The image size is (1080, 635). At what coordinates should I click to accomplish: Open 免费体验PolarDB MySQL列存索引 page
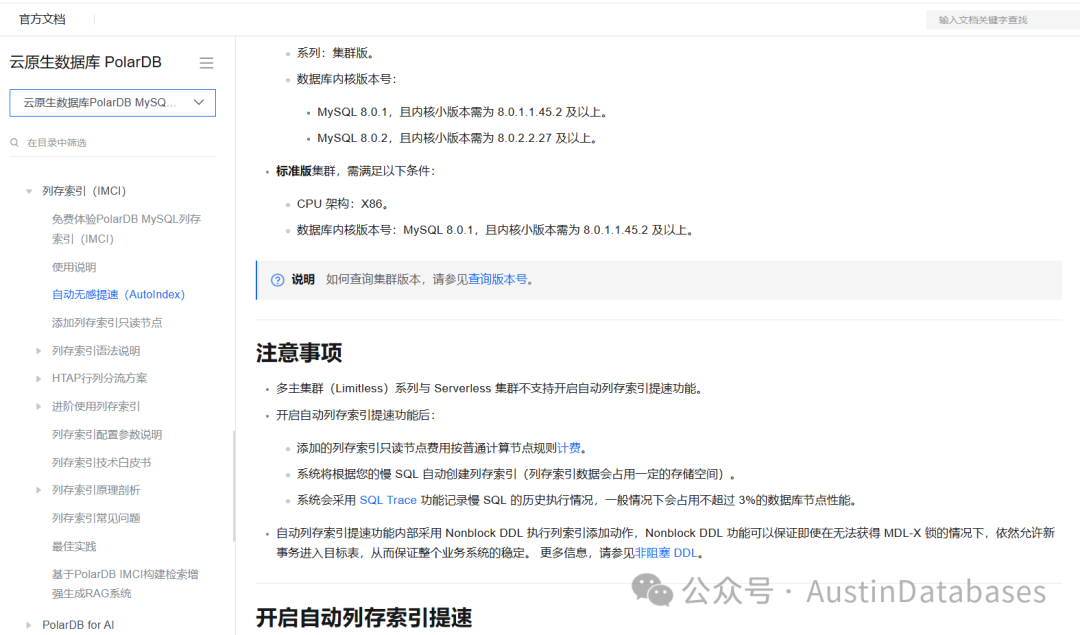pos(127,229)
